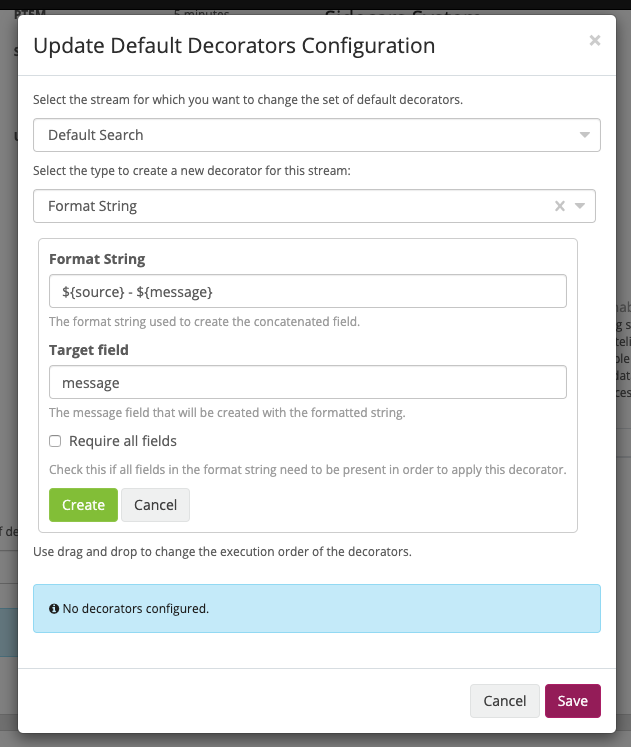Click the "No decorators configured" alert box
The height and width of the screenshot is (747, 631).
pyautogui.click(x=317, y=608)
